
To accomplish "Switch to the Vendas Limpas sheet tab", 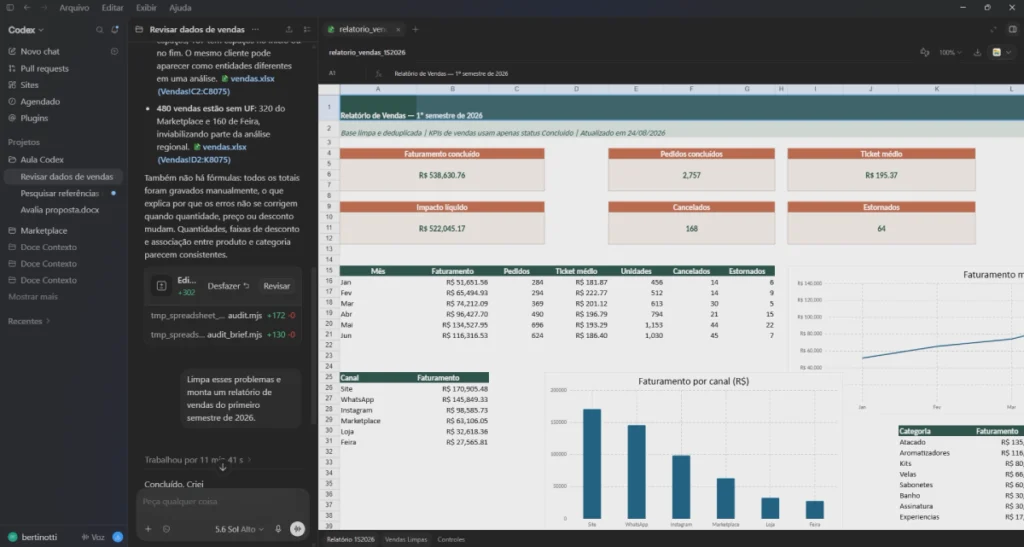I will [406, 540].
